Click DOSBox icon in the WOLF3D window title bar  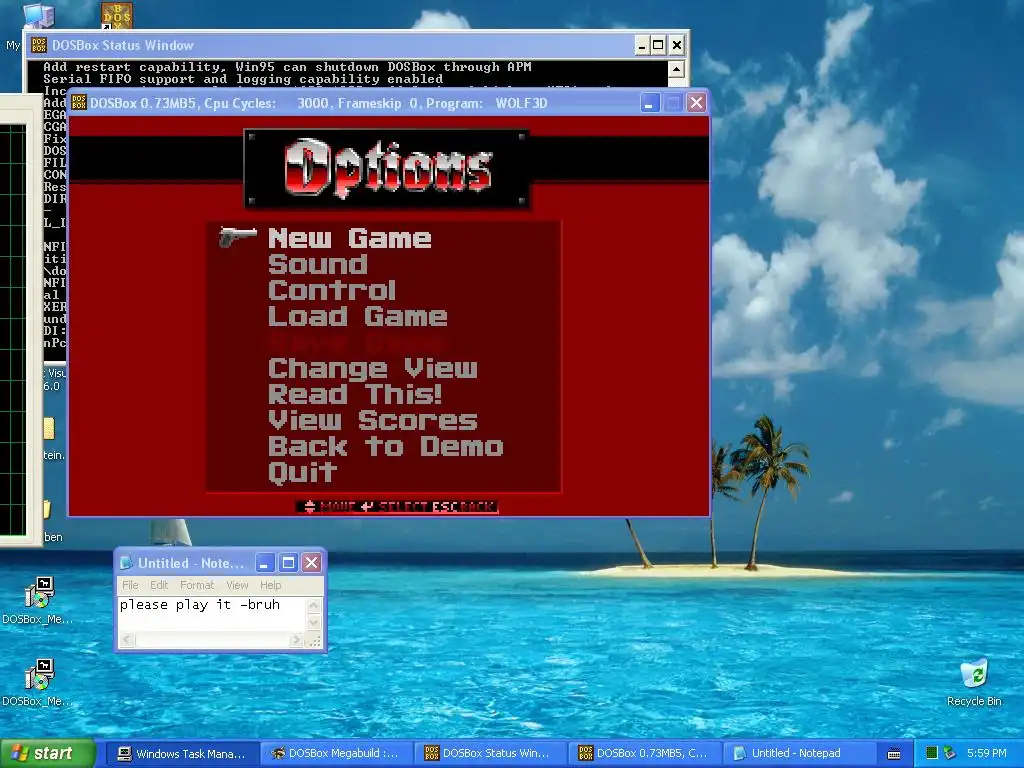79,103
